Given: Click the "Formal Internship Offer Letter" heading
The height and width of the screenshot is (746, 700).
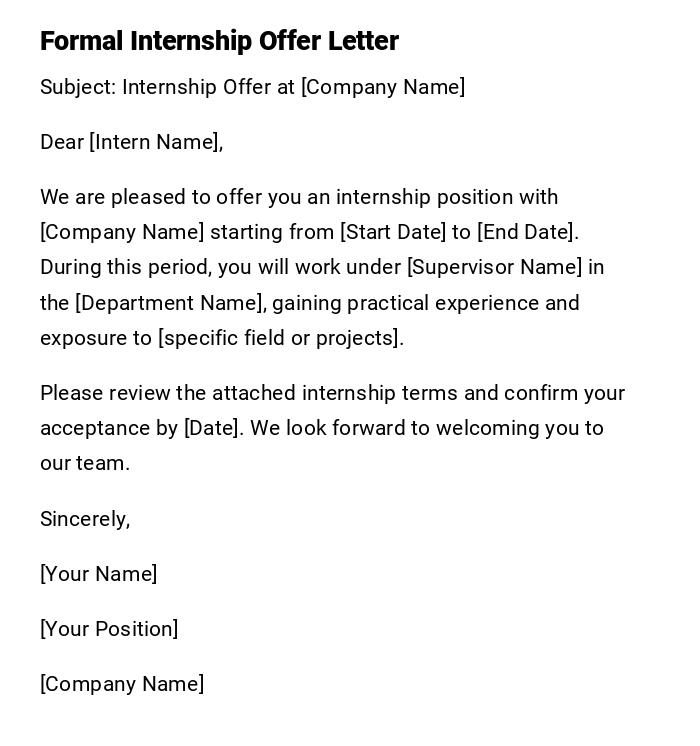Looking at the screenshot, I should click(x=219, y=41).
